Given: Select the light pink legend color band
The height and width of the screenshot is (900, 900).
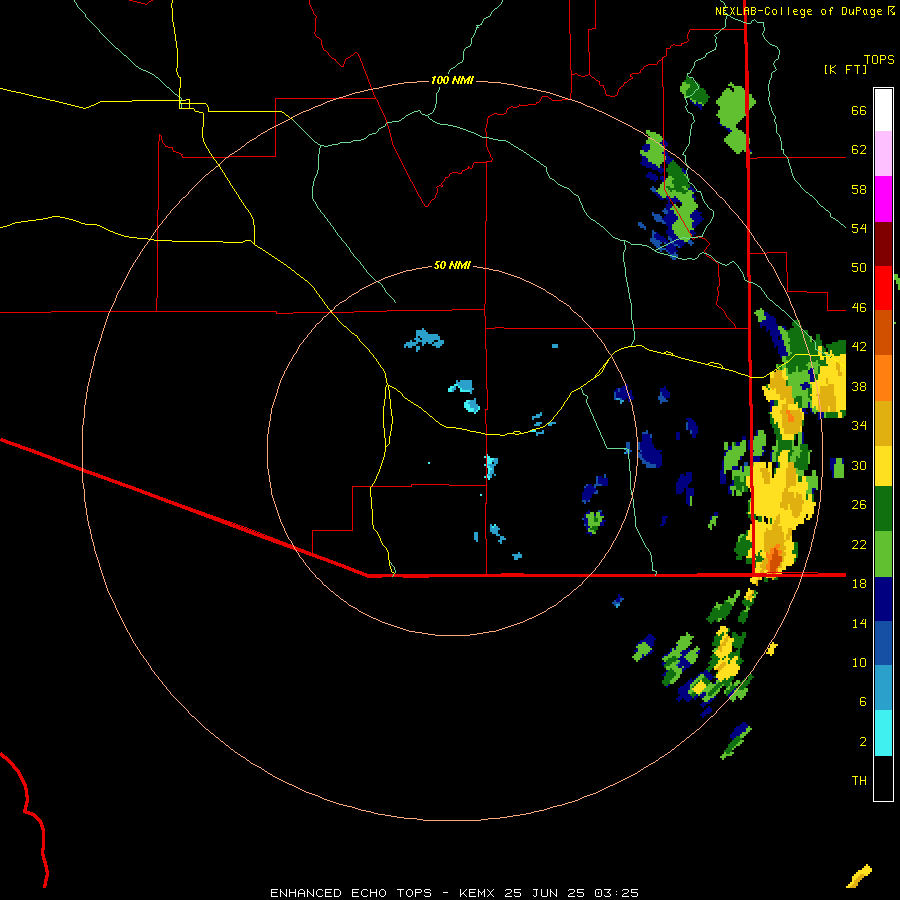Looking at the screenshot, I should pos(883,154).
